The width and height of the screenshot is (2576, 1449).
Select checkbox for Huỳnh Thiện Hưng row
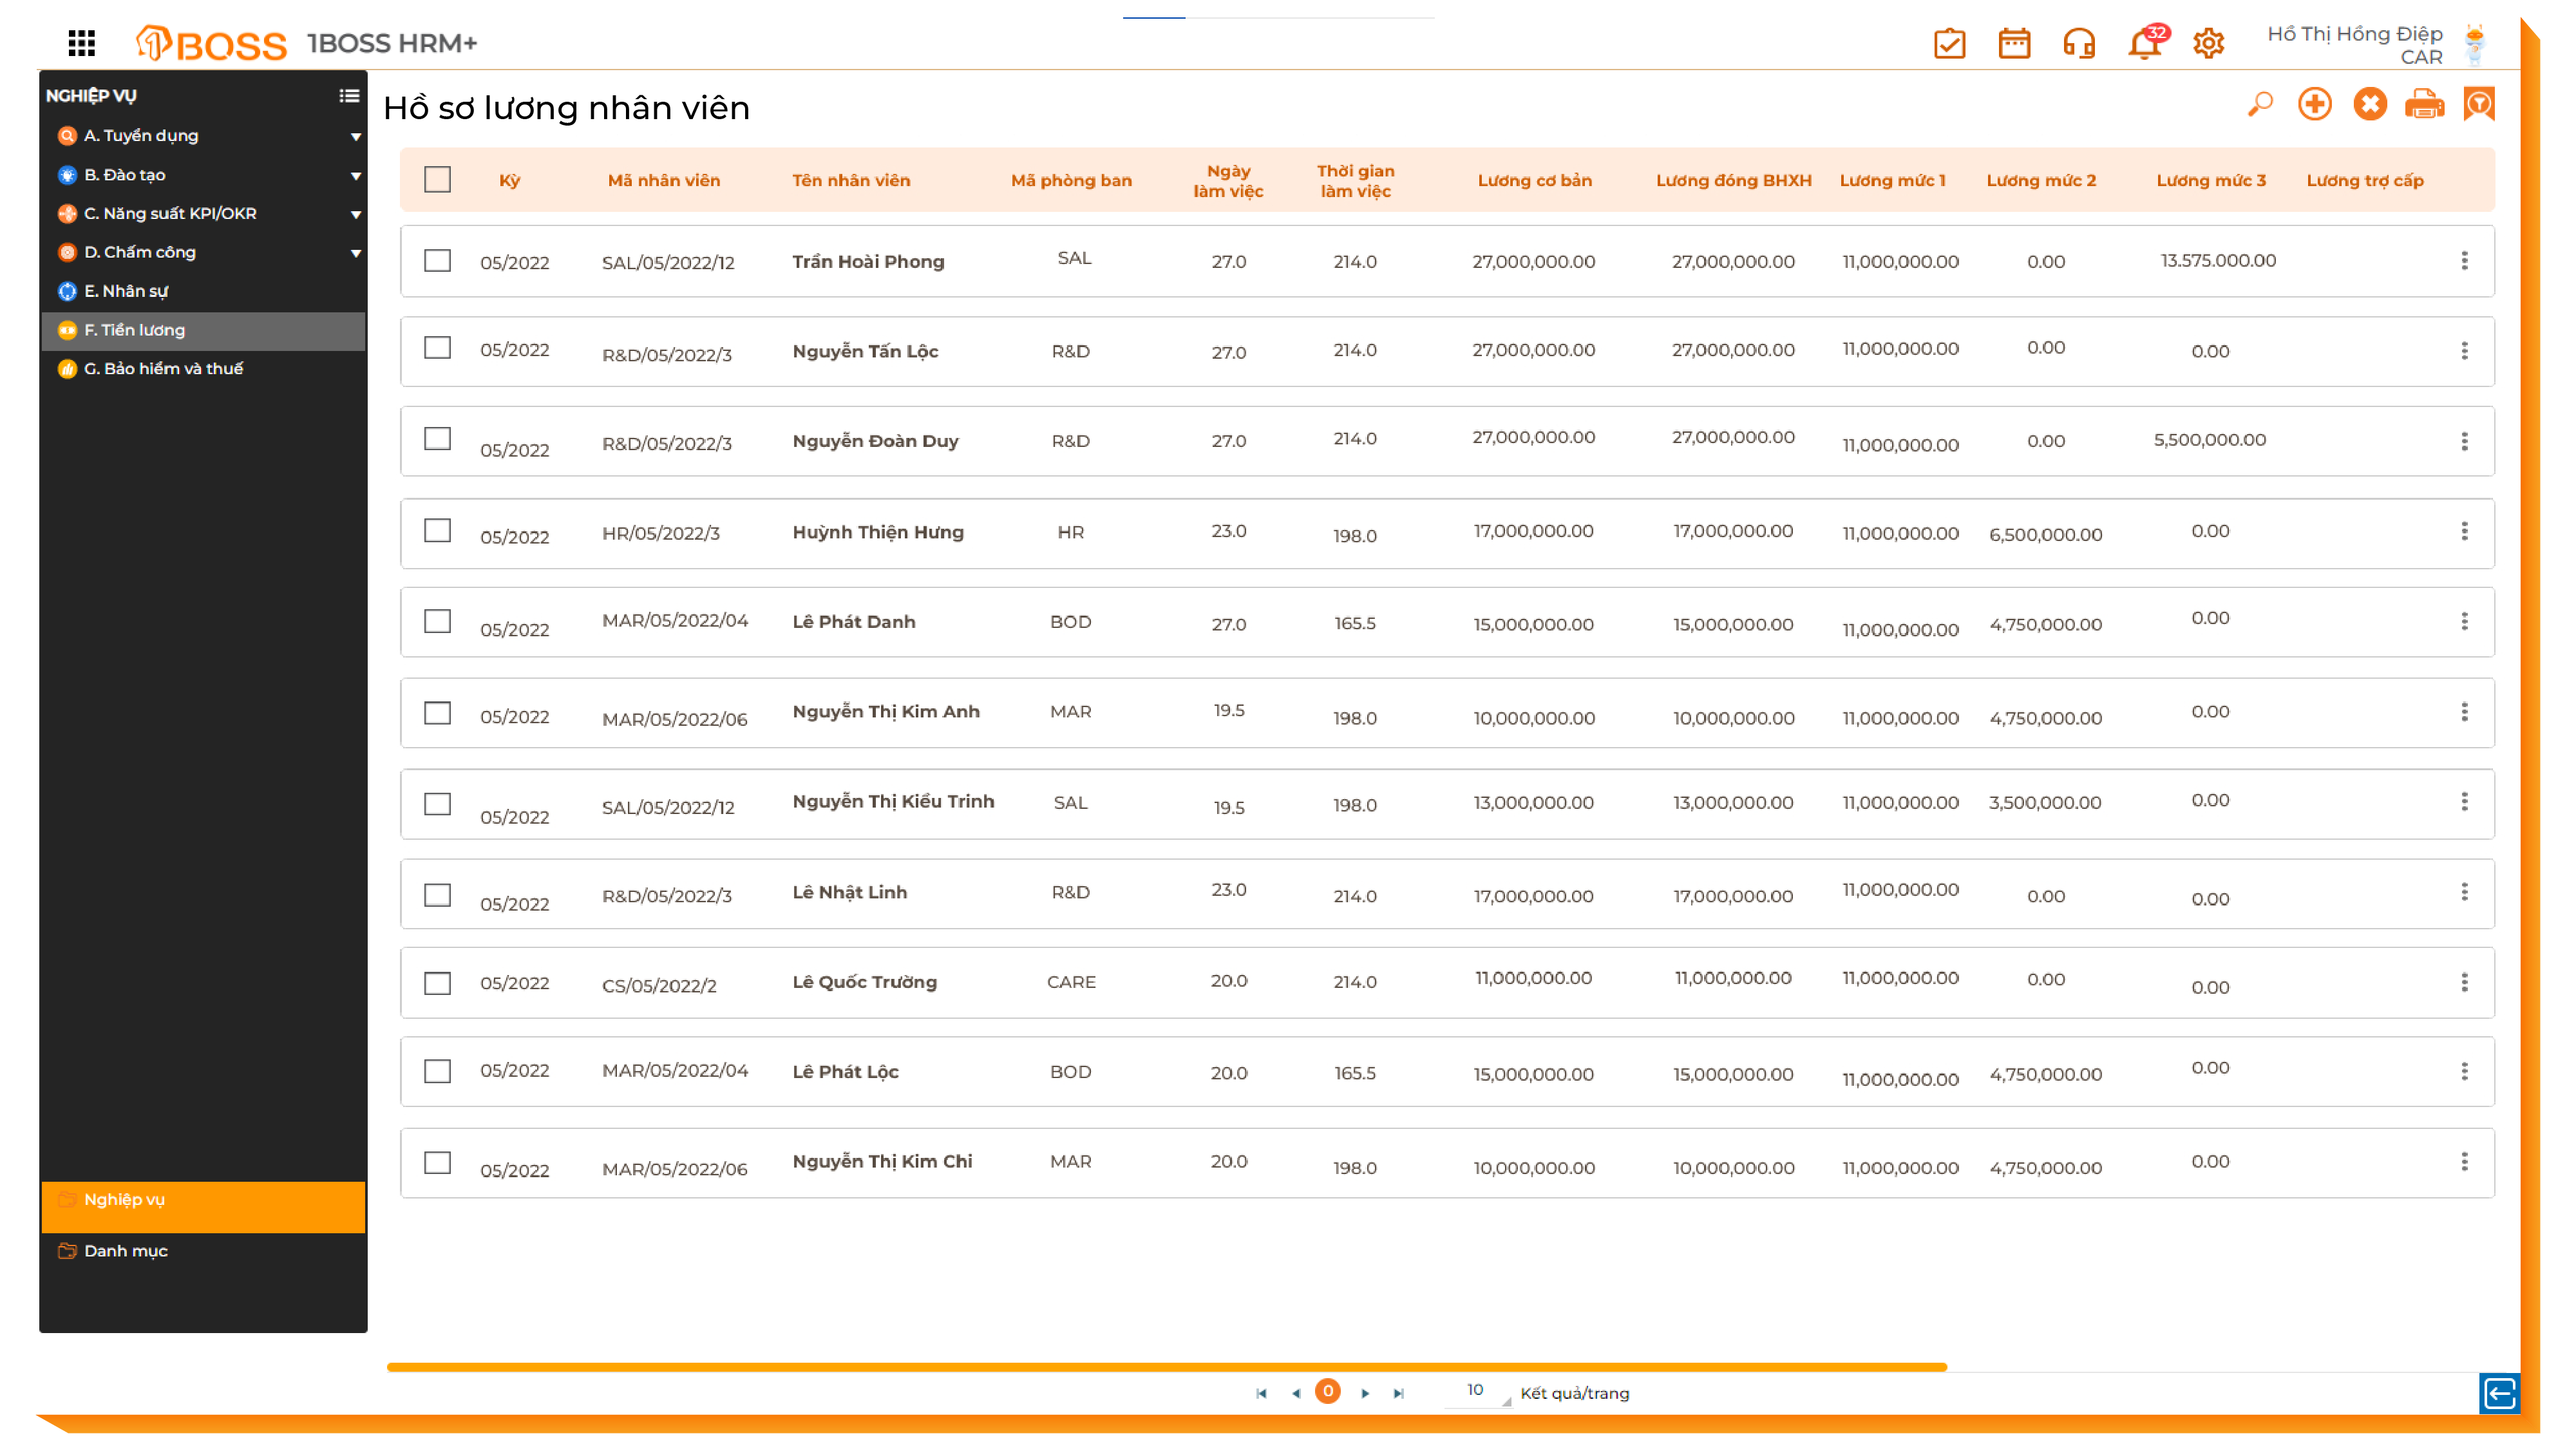(437, 531)
